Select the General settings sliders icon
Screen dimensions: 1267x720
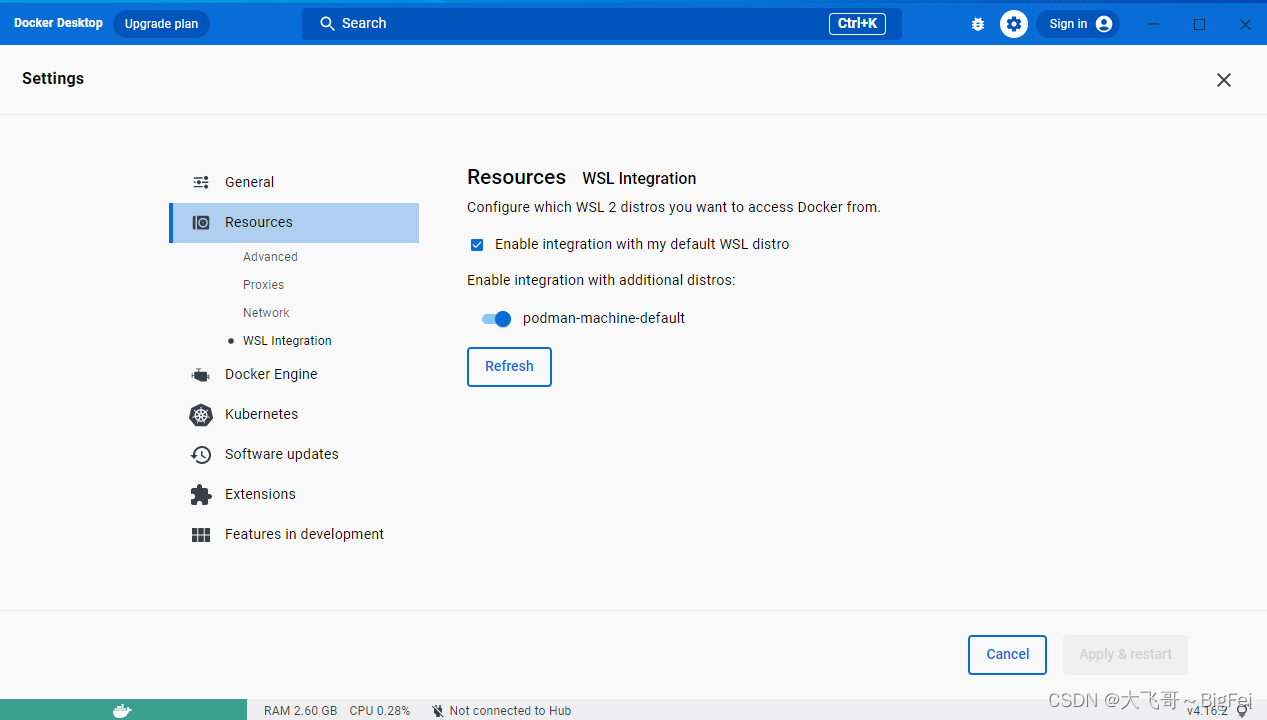click(200, 181)
